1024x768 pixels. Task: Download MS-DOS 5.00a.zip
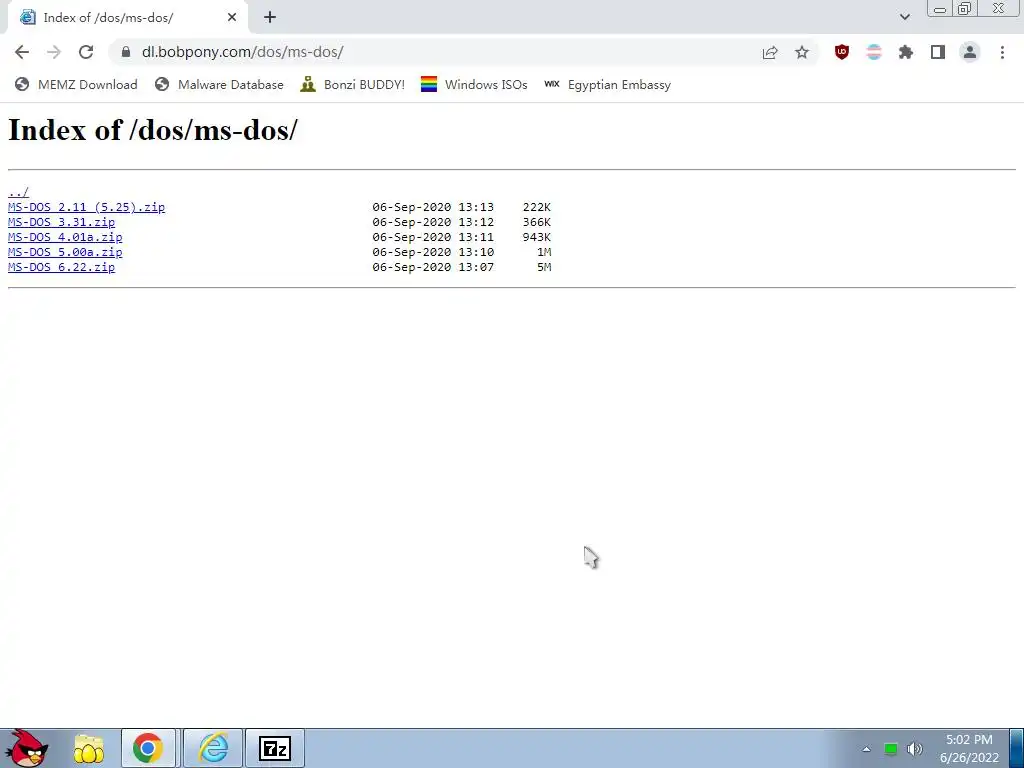coord(65,252)
